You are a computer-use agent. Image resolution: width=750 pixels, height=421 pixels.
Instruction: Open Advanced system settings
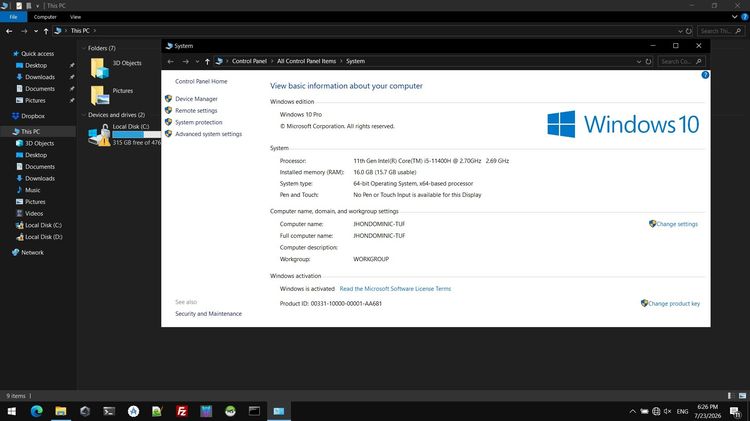point(208,134)
